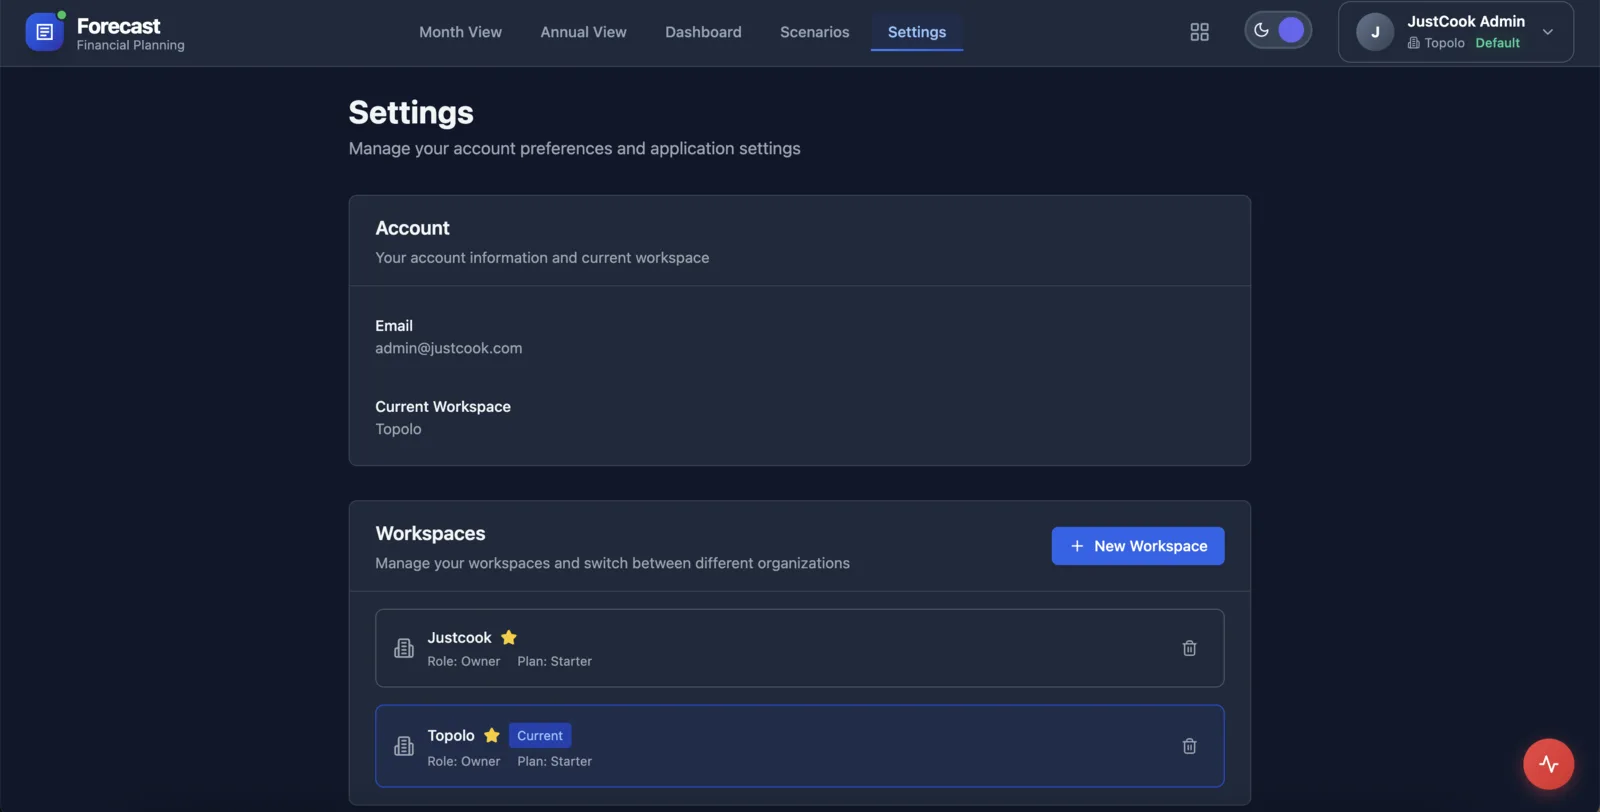Image resolution: width=1600 pixels, height=812 pixels.
Task: Toggle the dark mode theme switch
Action: point(1277,30)
